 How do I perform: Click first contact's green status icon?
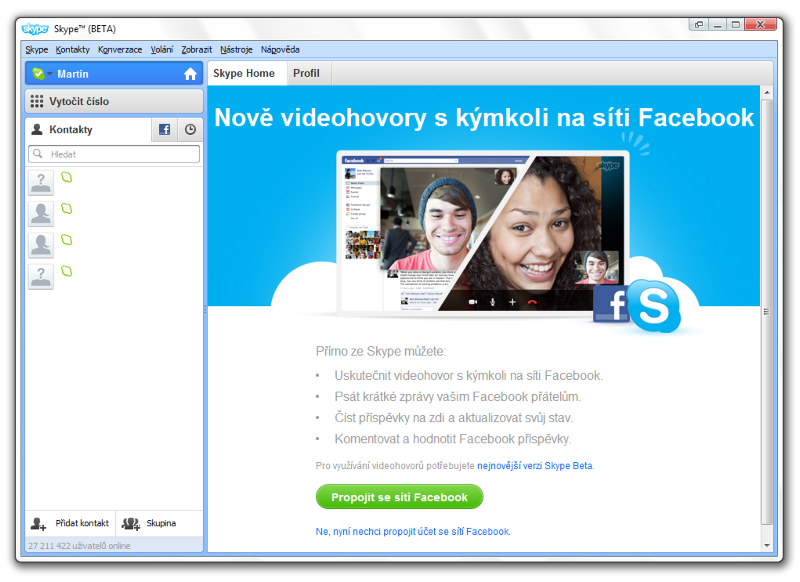(67, 178)
